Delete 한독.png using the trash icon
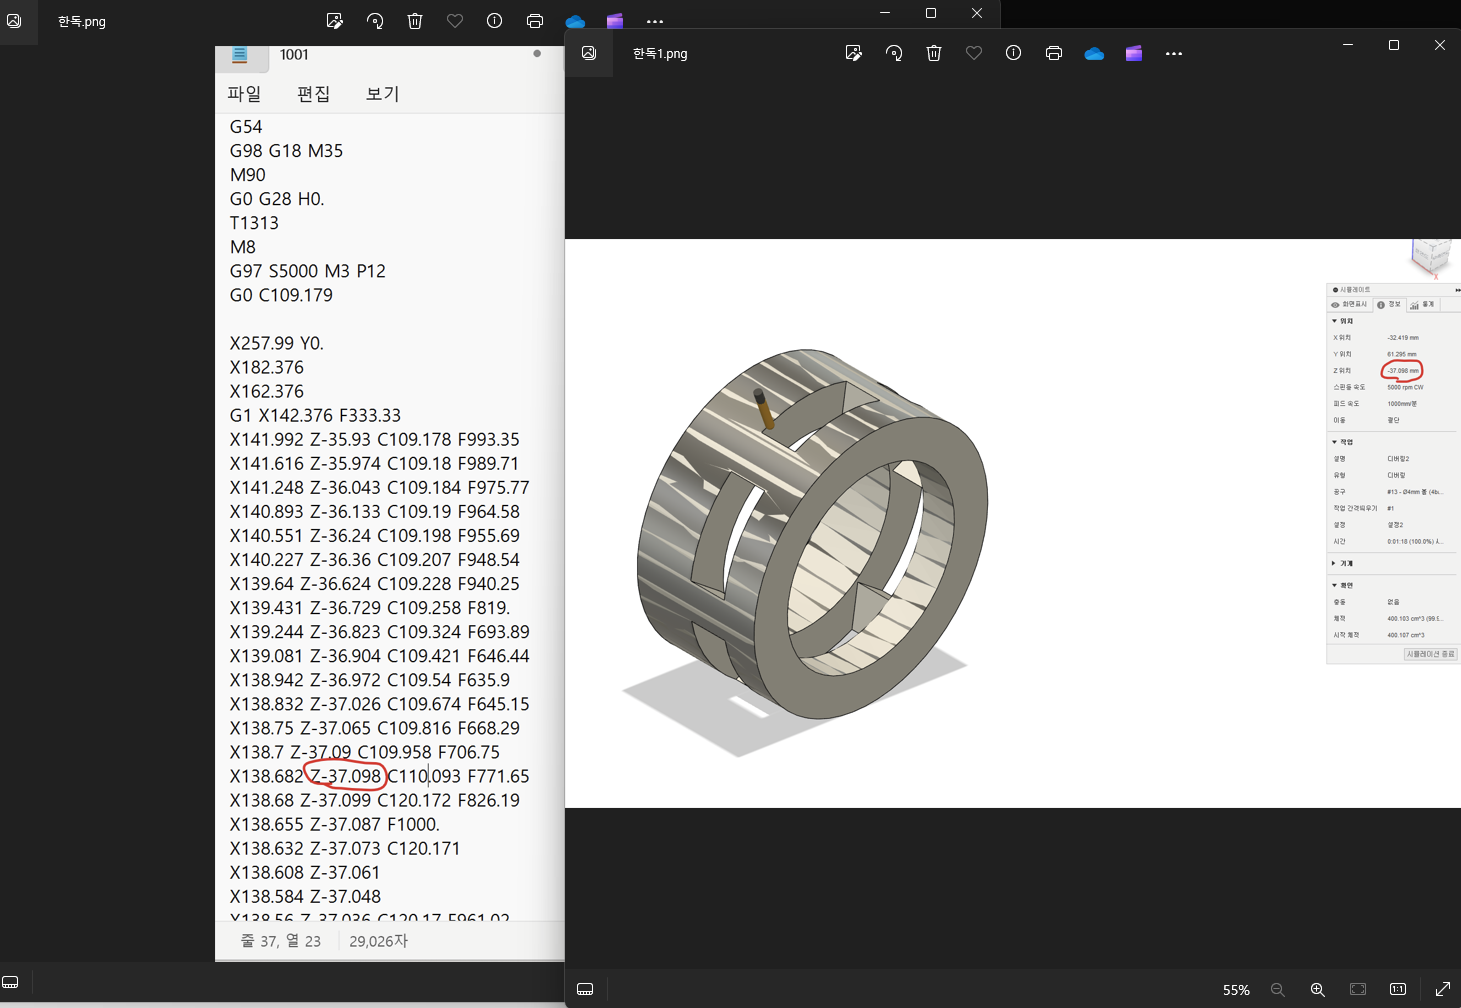Screen dimensions: 1461x1008 (415, 21)
